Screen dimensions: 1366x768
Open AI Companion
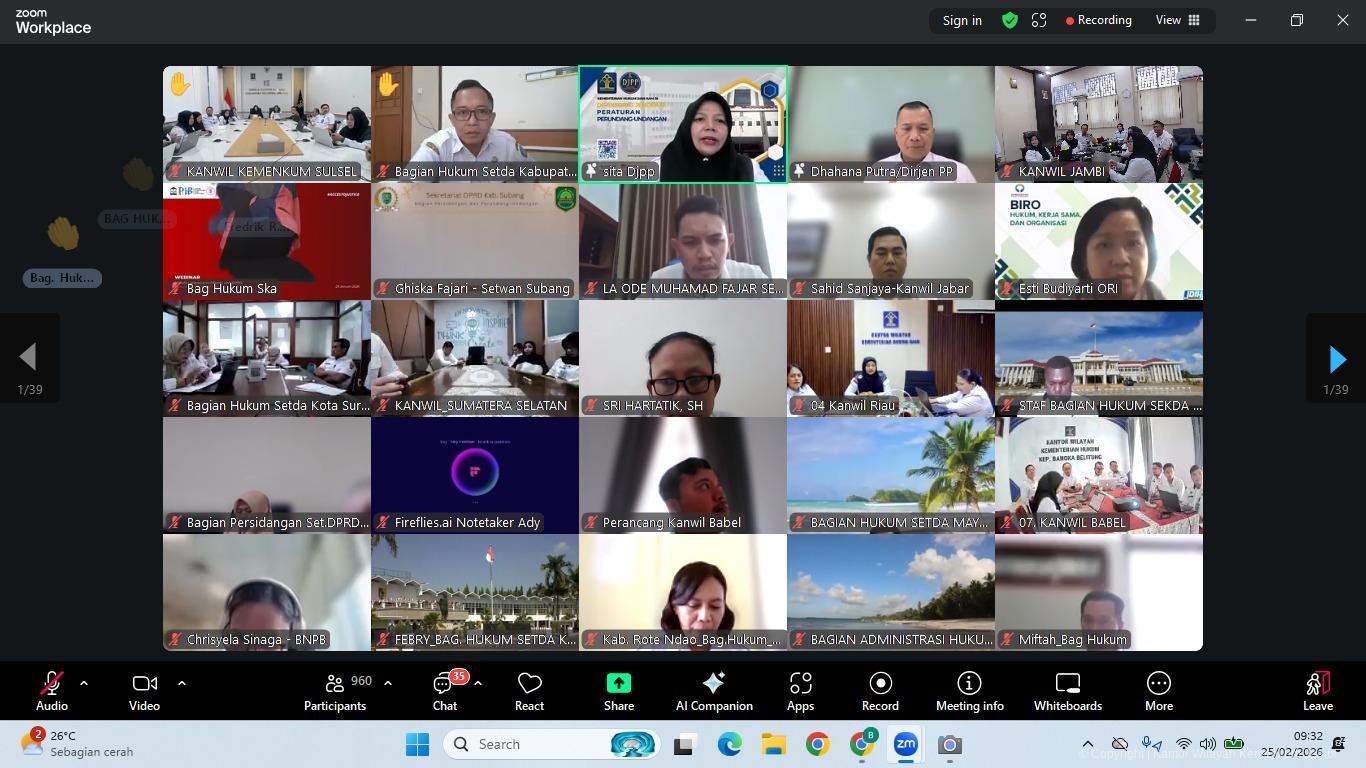[714, 691]
